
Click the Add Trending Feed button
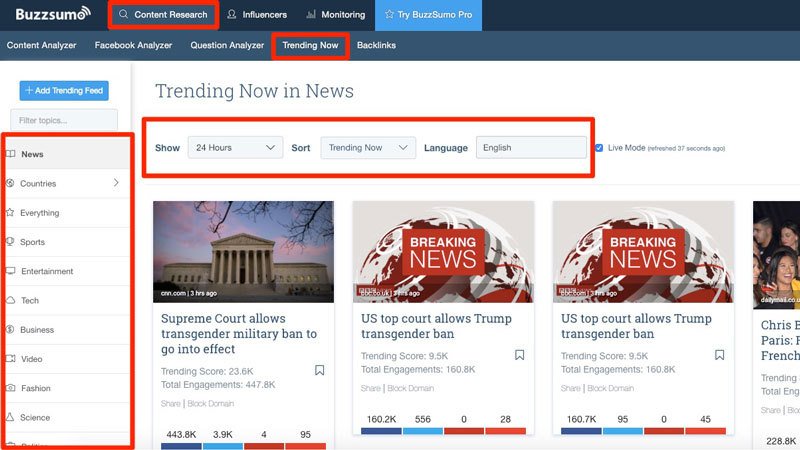pos(64,90)
